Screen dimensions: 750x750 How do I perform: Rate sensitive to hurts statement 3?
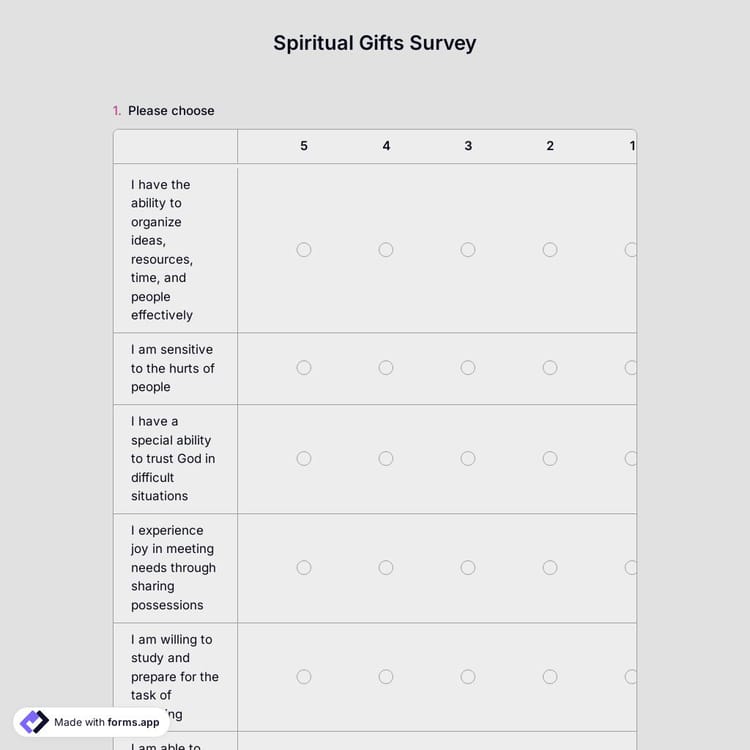tap(468, 368)
